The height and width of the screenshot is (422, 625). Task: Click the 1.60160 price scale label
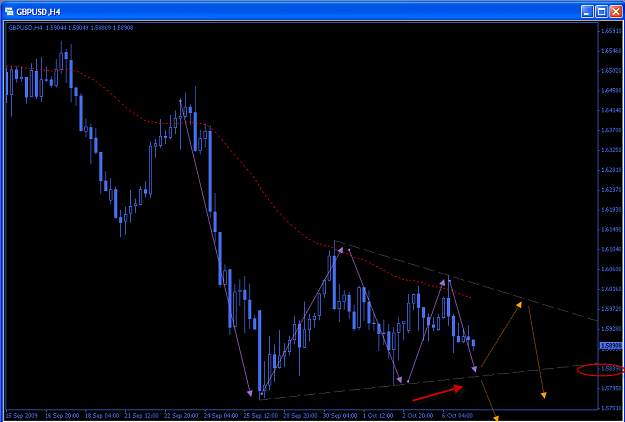613,289
